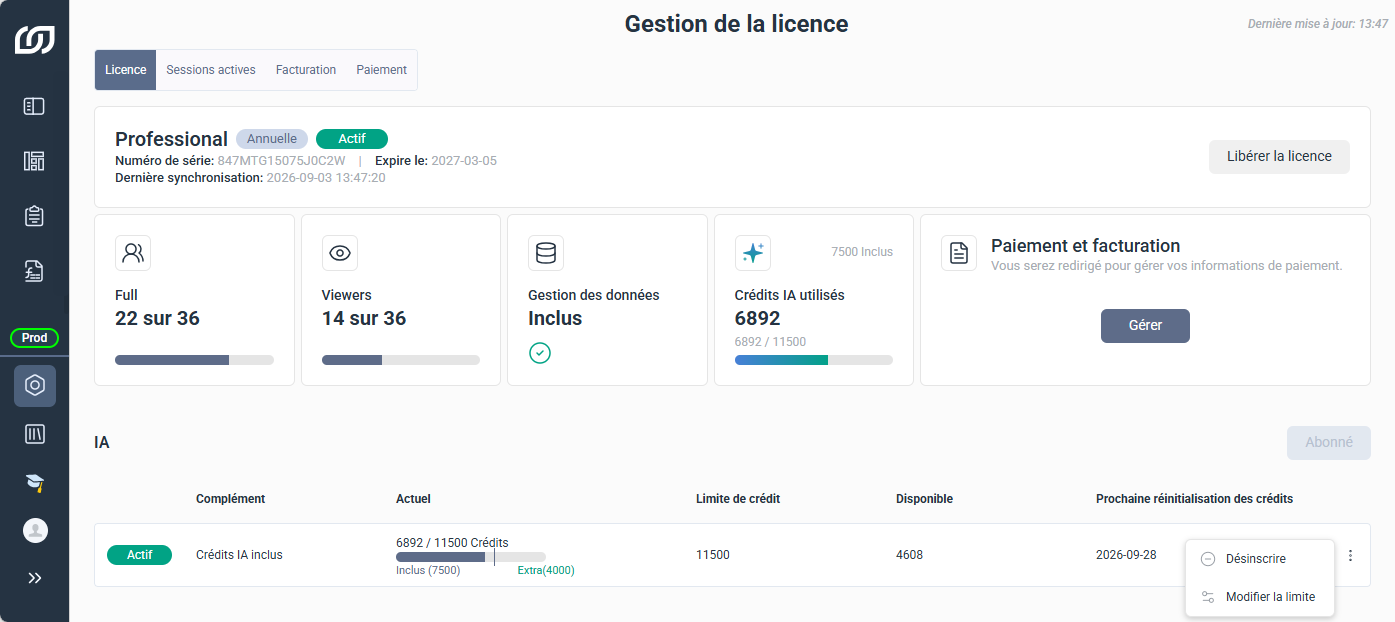
Task: Open the clipboard checklist sidebar icon
Action: 34,216
